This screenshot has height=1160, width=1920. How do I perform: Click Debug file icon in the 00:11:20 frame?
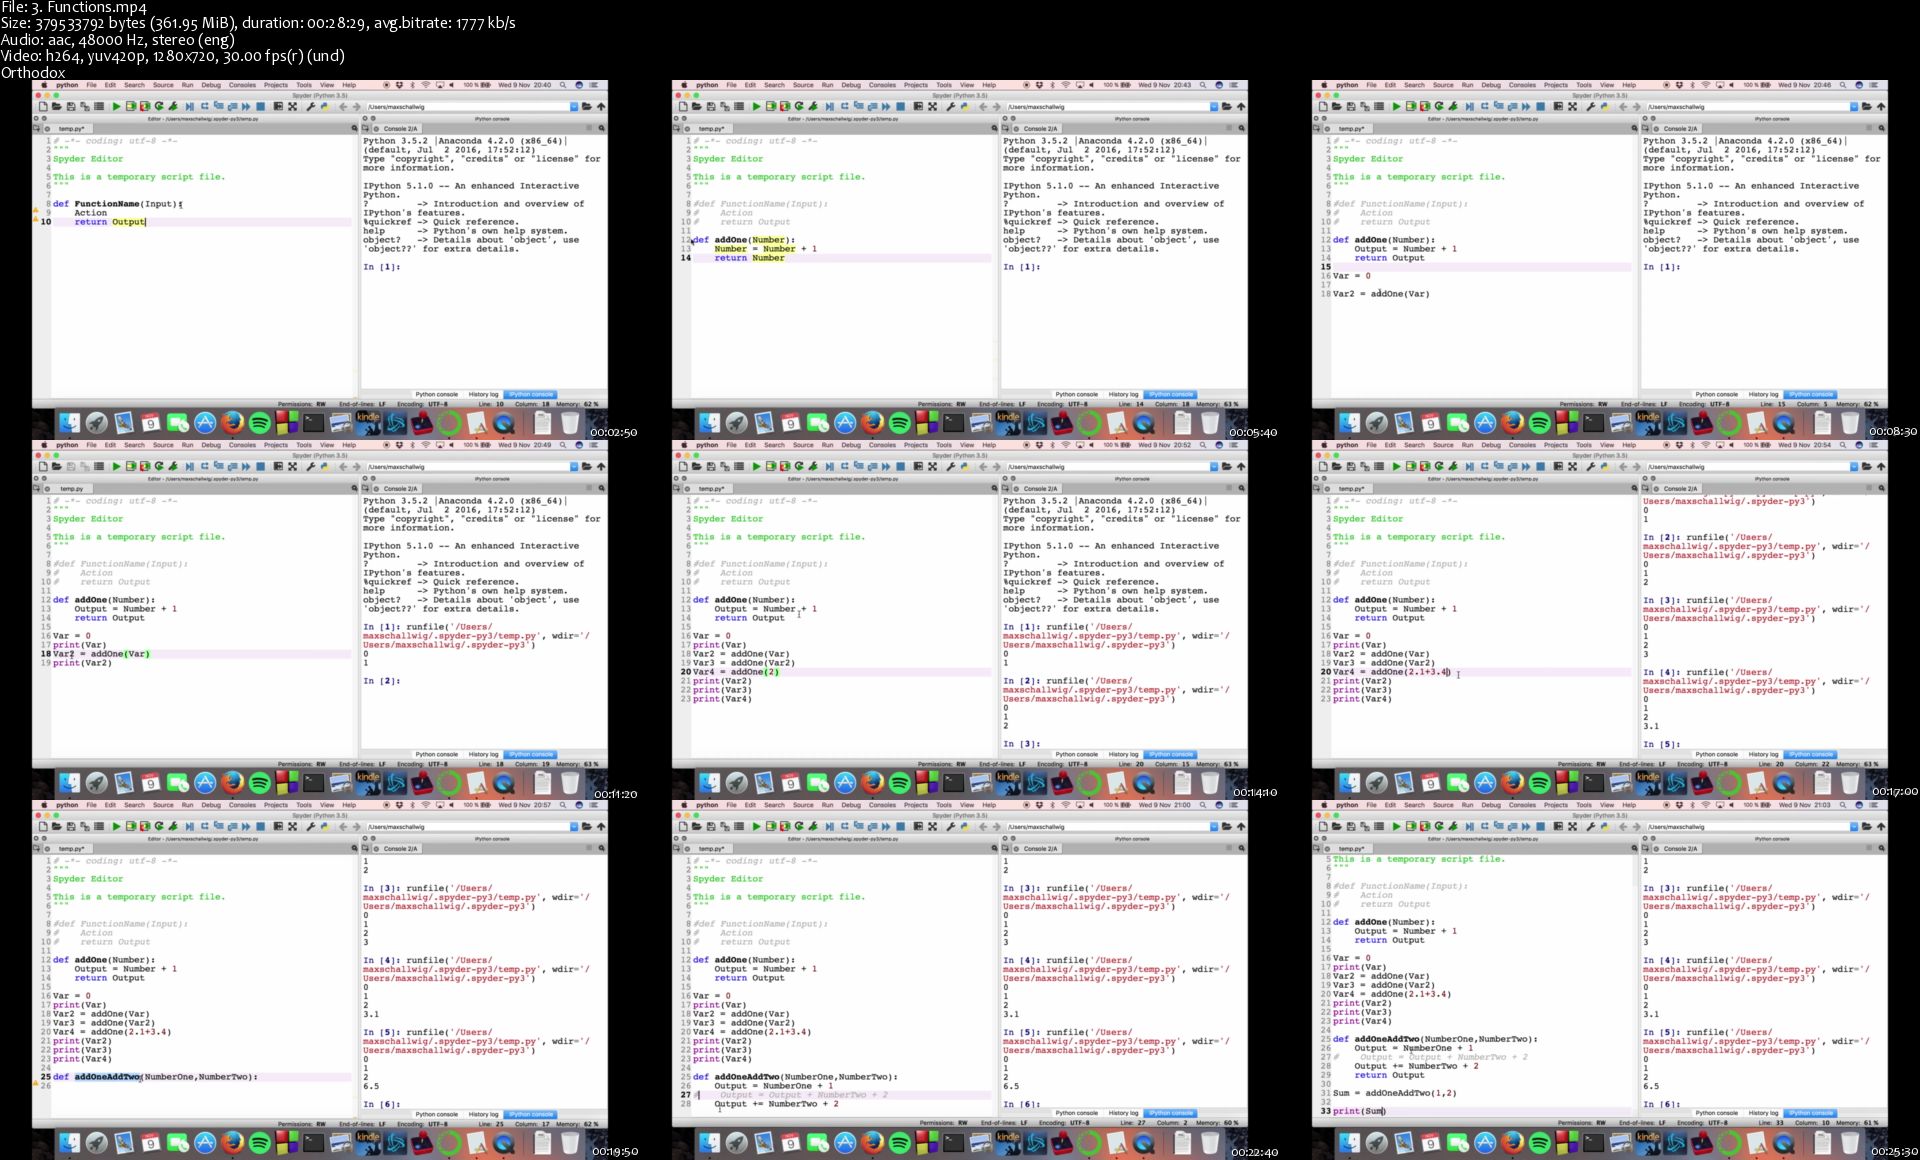[x=189, y=466]
